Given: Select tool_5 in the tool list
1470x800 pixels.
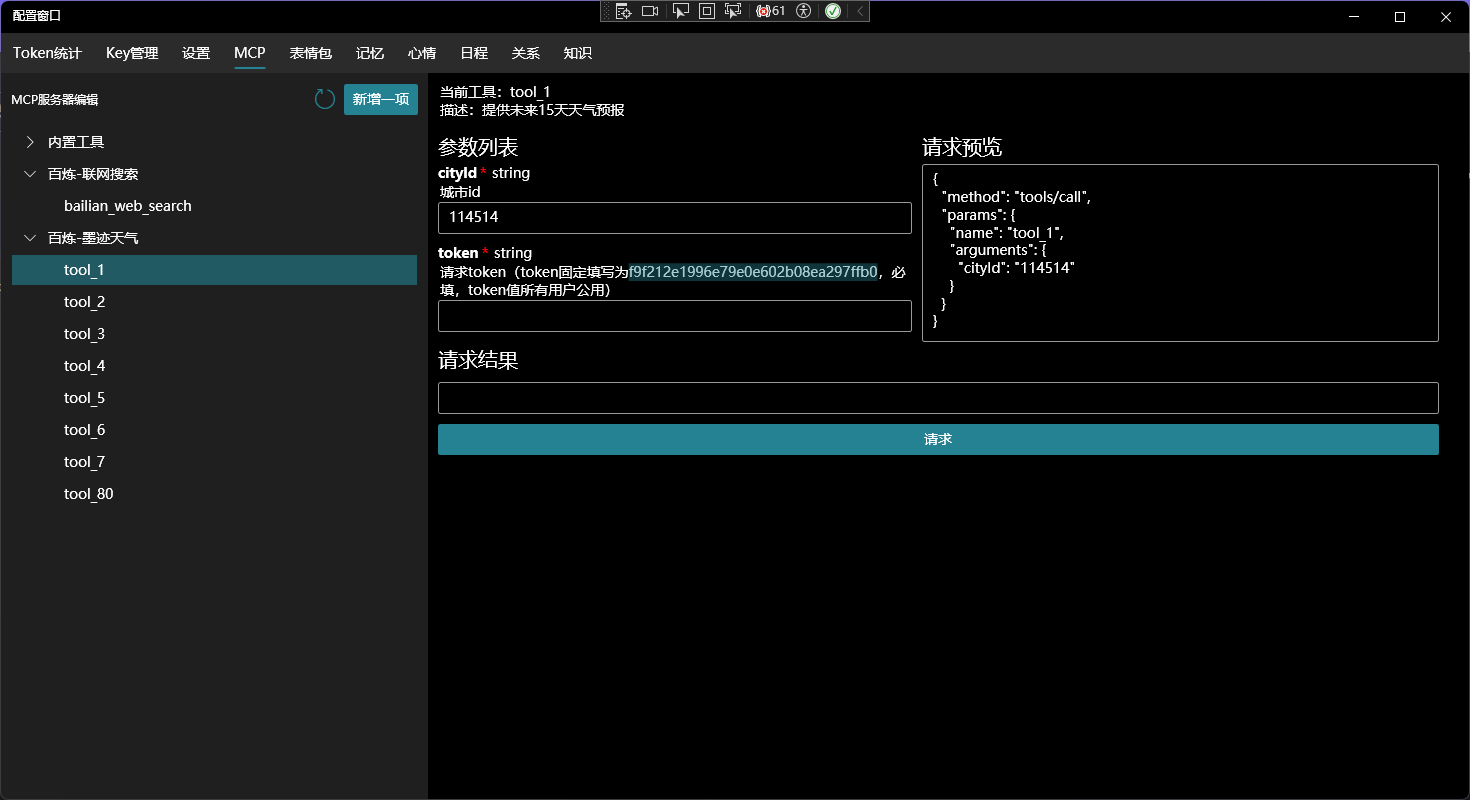Looking at the screenshot, I should tap(84, 398).
